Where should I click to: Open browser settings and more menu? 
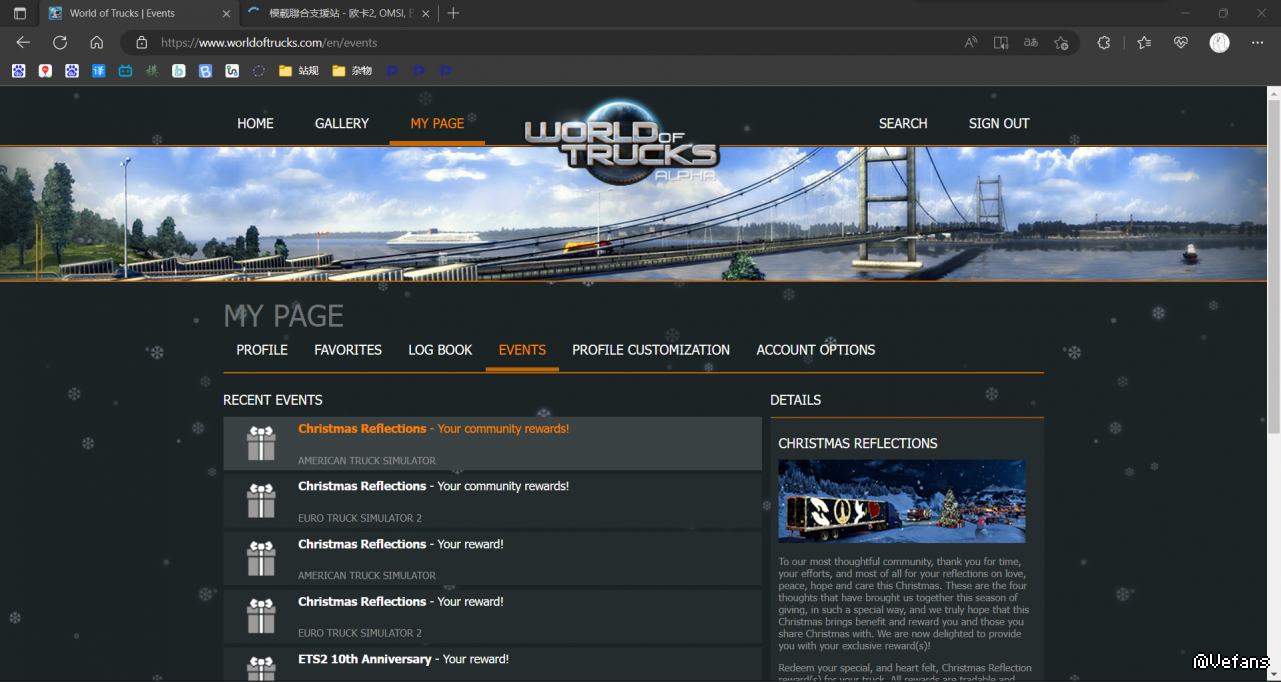tap(1254, 43)
